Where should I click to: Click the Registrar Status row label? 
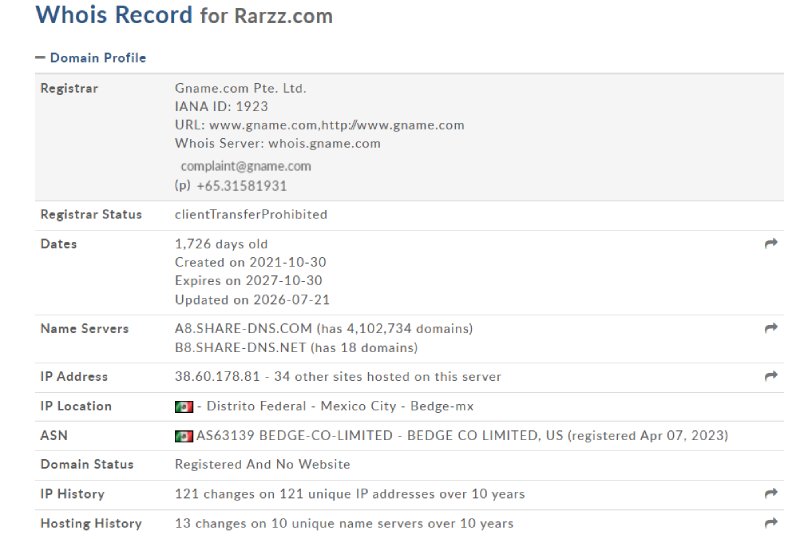point(91,214)
